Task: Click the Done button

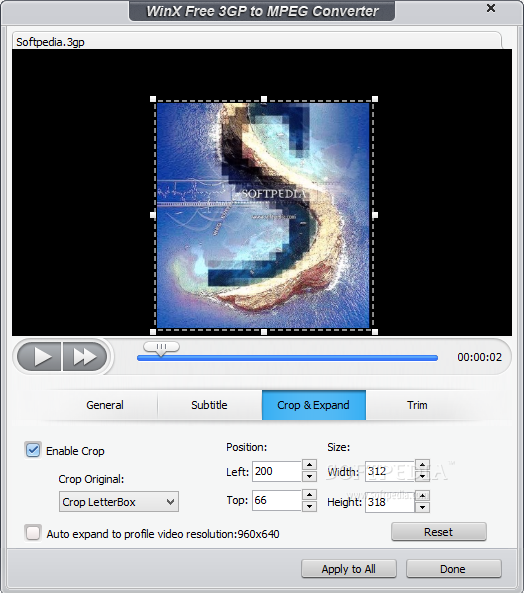Action: pyautogui.click(x=454, y=569)
